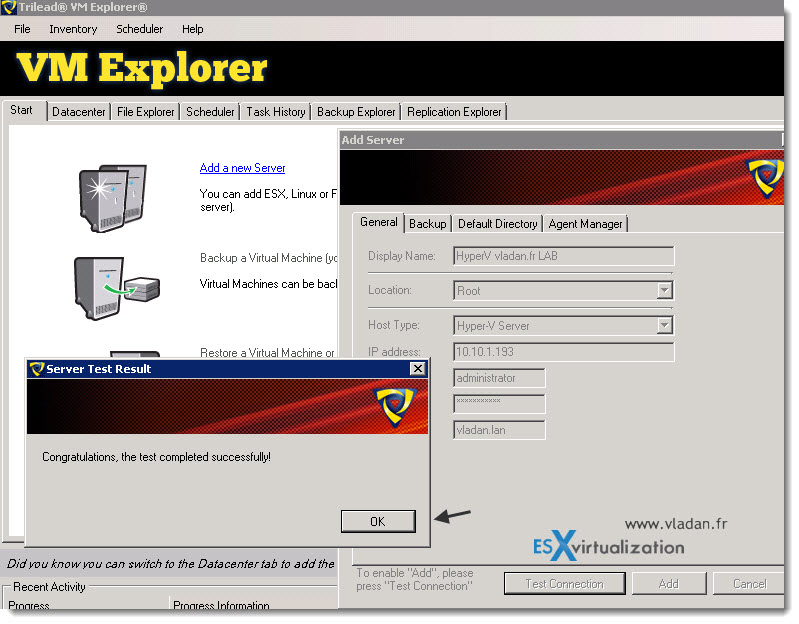Expand the Location dropdown arrow

(x=664, y=290)
